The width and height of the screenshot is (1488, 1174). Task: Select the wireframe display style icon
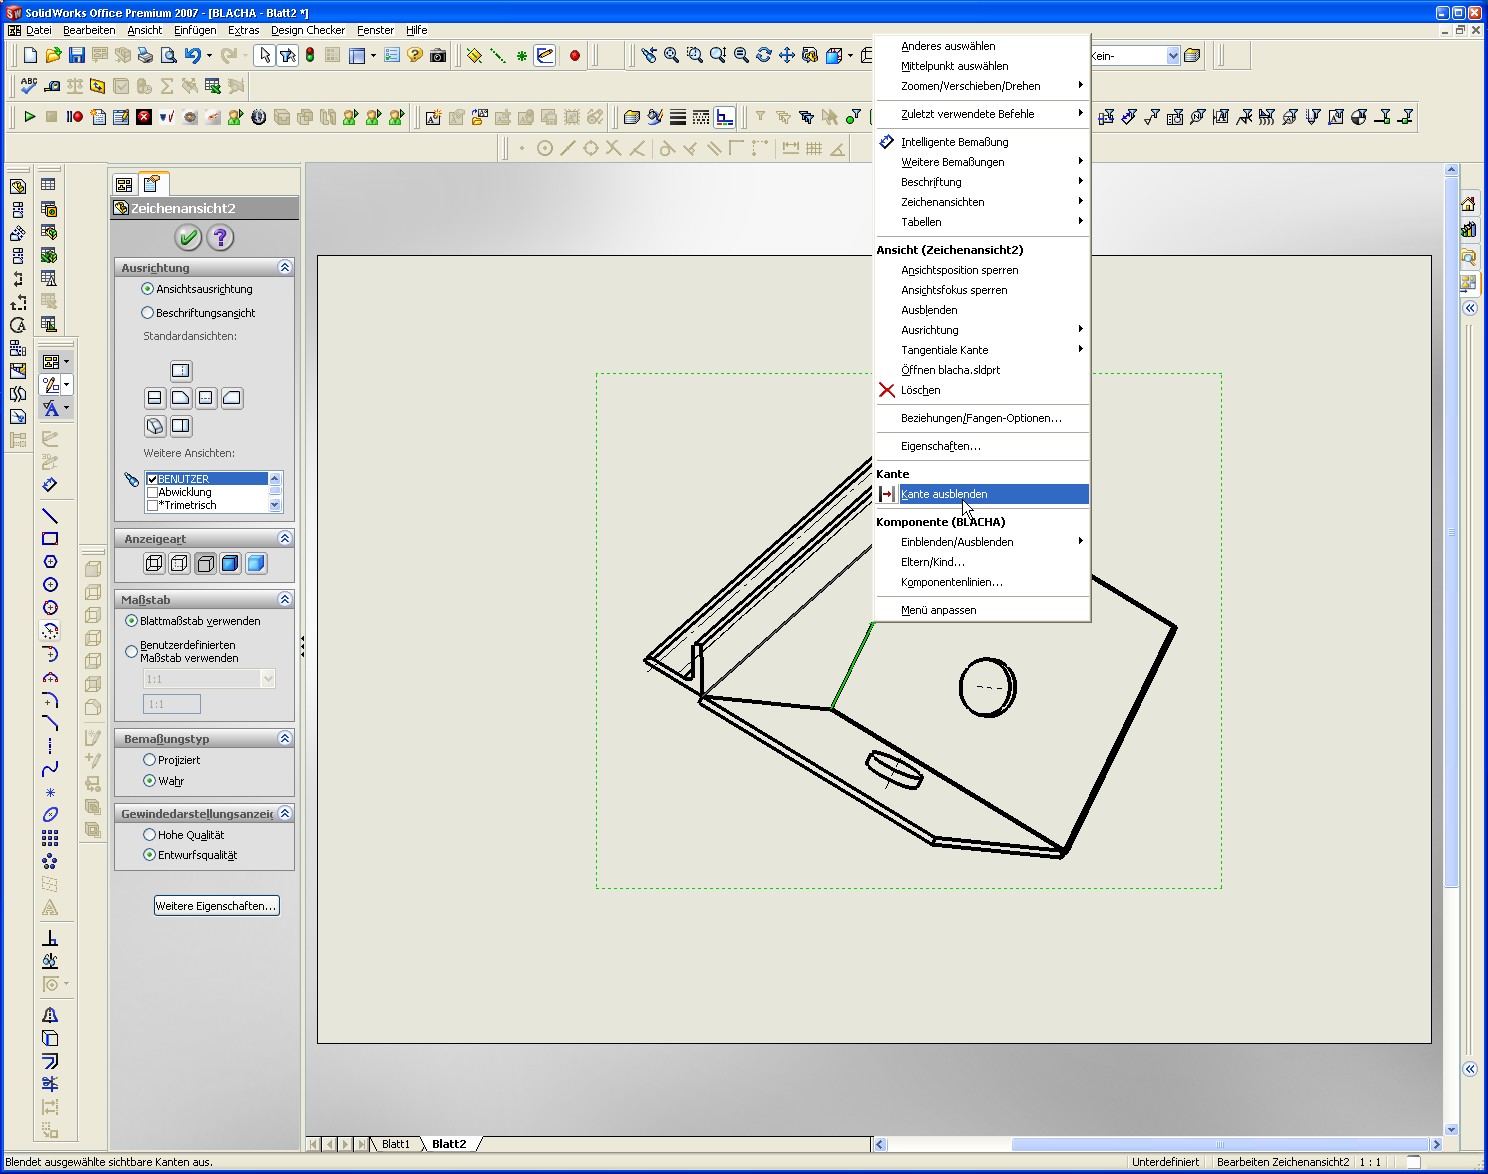click(x=154, y=563)
